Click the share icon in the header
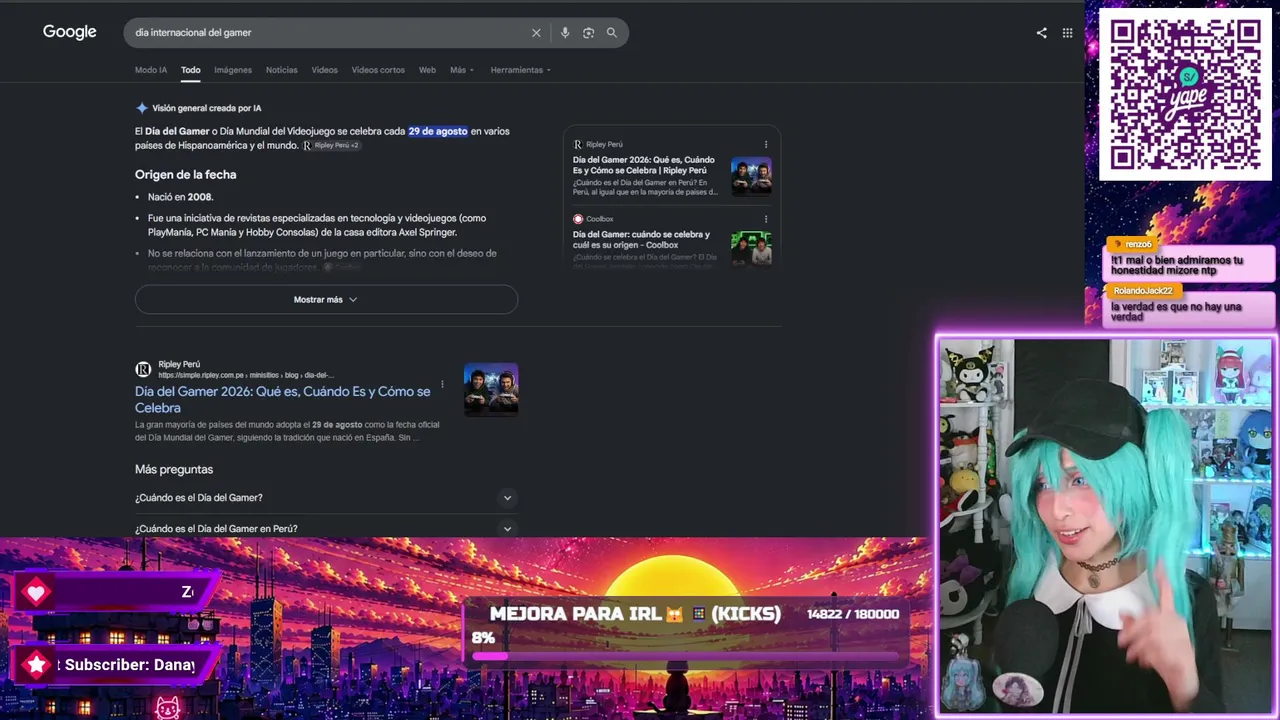The width and height of the screenshot is (1280, 720). click(x=1041, y=33)
